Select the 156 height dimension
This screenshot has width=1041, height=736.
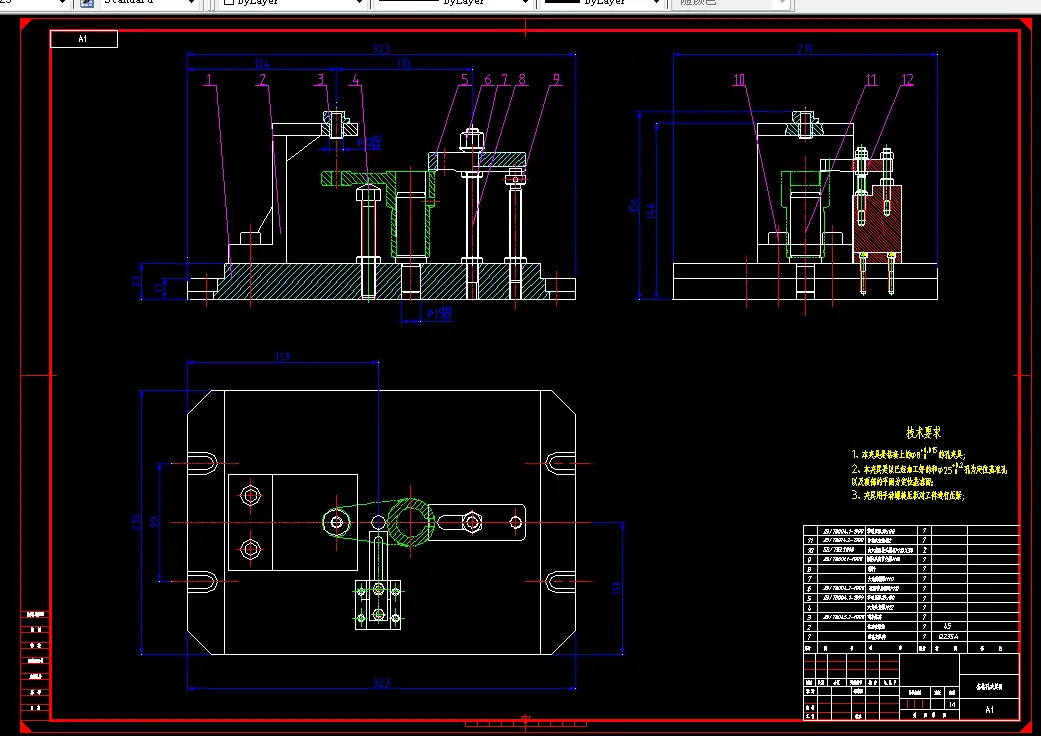click(633, 206)
